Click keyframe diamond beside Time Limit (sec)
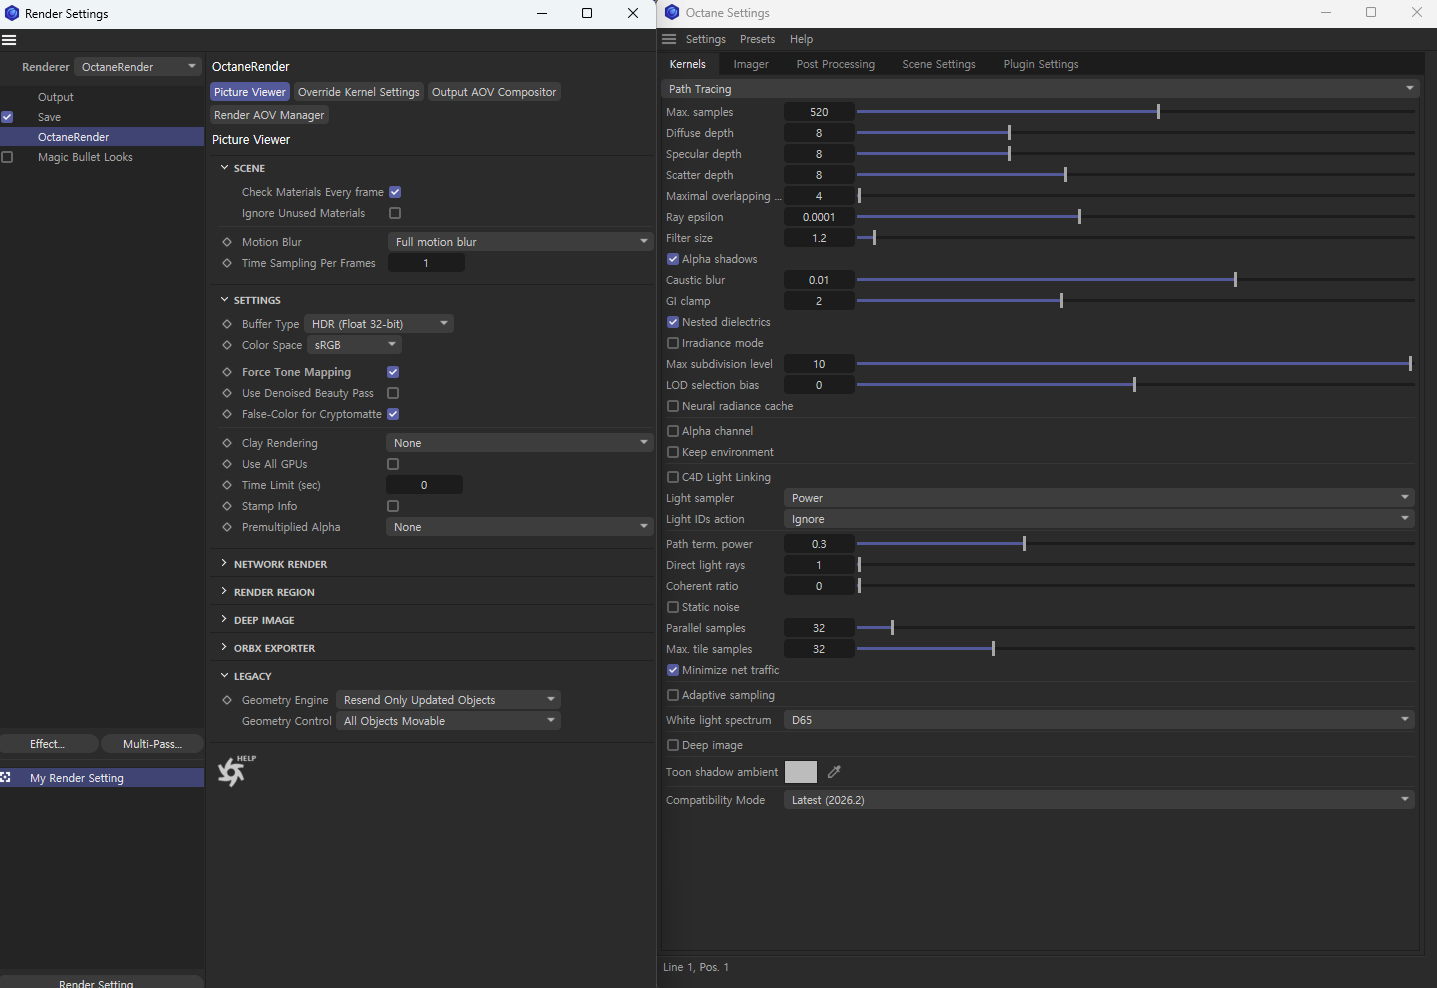The width and height of the screenshot is (1437, 988). (227, 485)
